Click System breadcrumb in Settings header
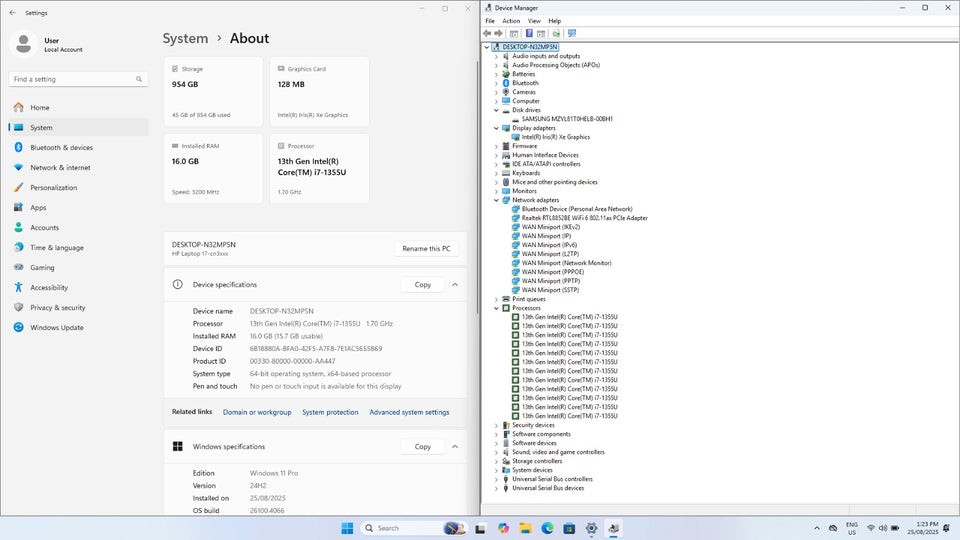Screen dimensions: 960x540 pos(186,38)
